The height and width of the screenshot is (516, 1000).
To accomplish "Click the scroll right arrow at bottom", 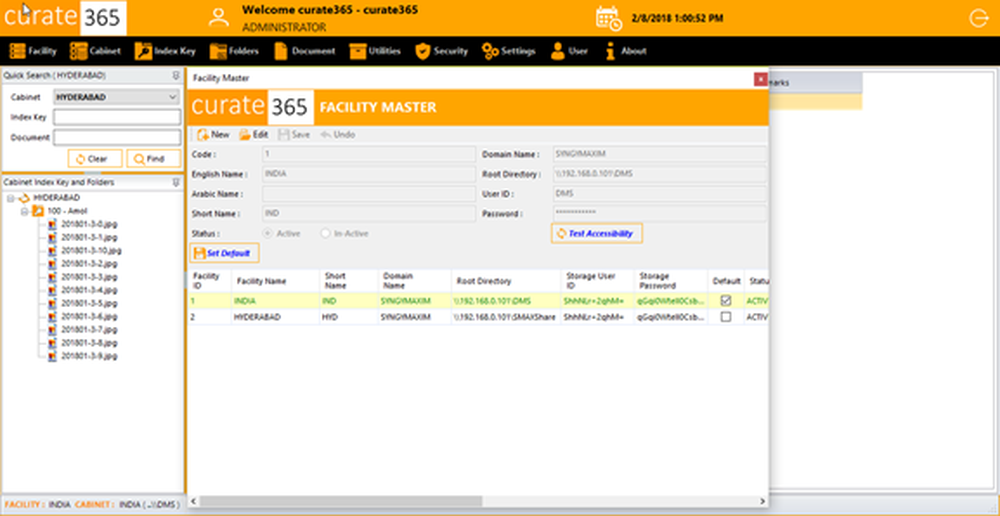I will (x=762, y=501).
